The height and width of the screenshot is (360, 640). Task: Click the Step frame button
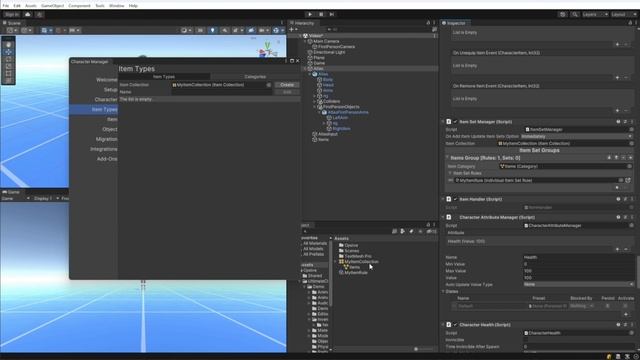(x=332, y=14)
